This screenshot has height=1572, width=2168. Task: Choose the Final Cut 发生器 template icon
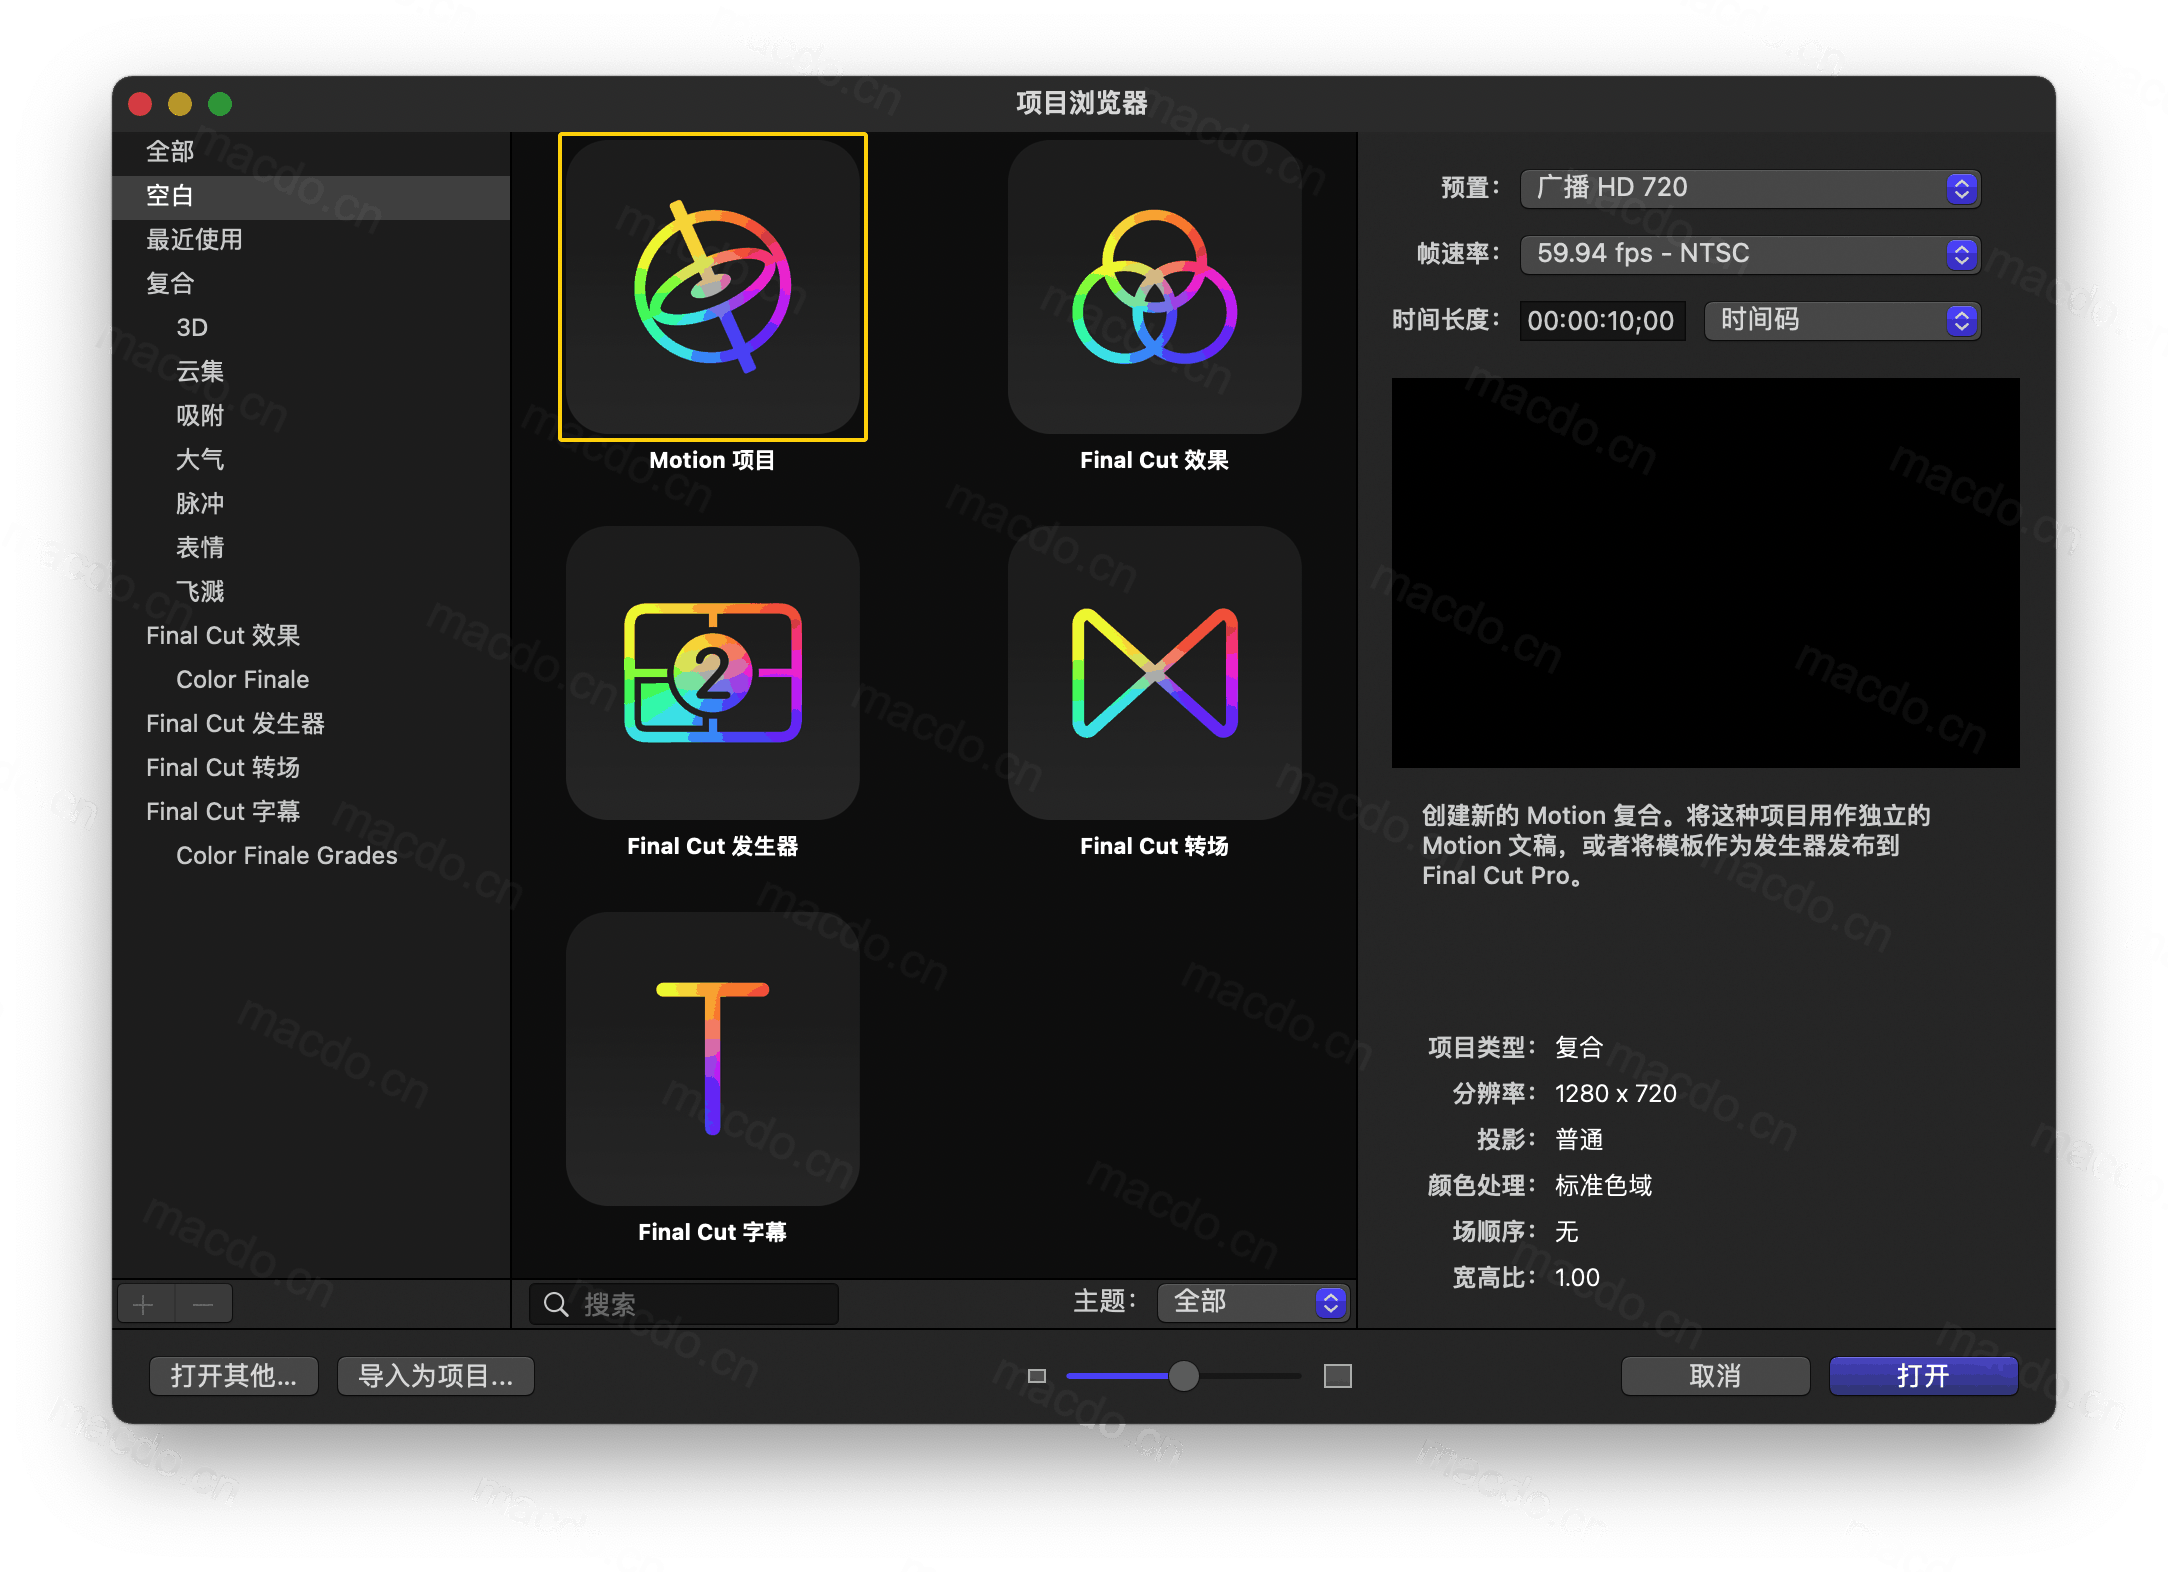coord(713,673)
